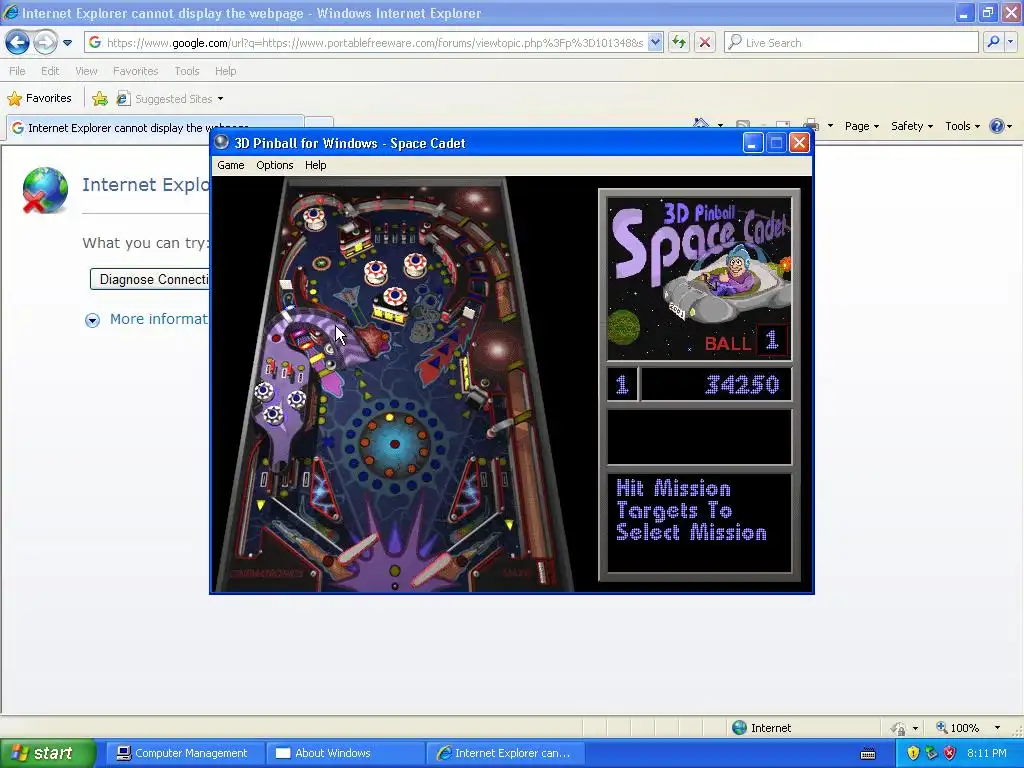Viewport: 1024px width, 768px height.
Task: Open the Options menu in 3D Pinball
Action: [274, 165]
